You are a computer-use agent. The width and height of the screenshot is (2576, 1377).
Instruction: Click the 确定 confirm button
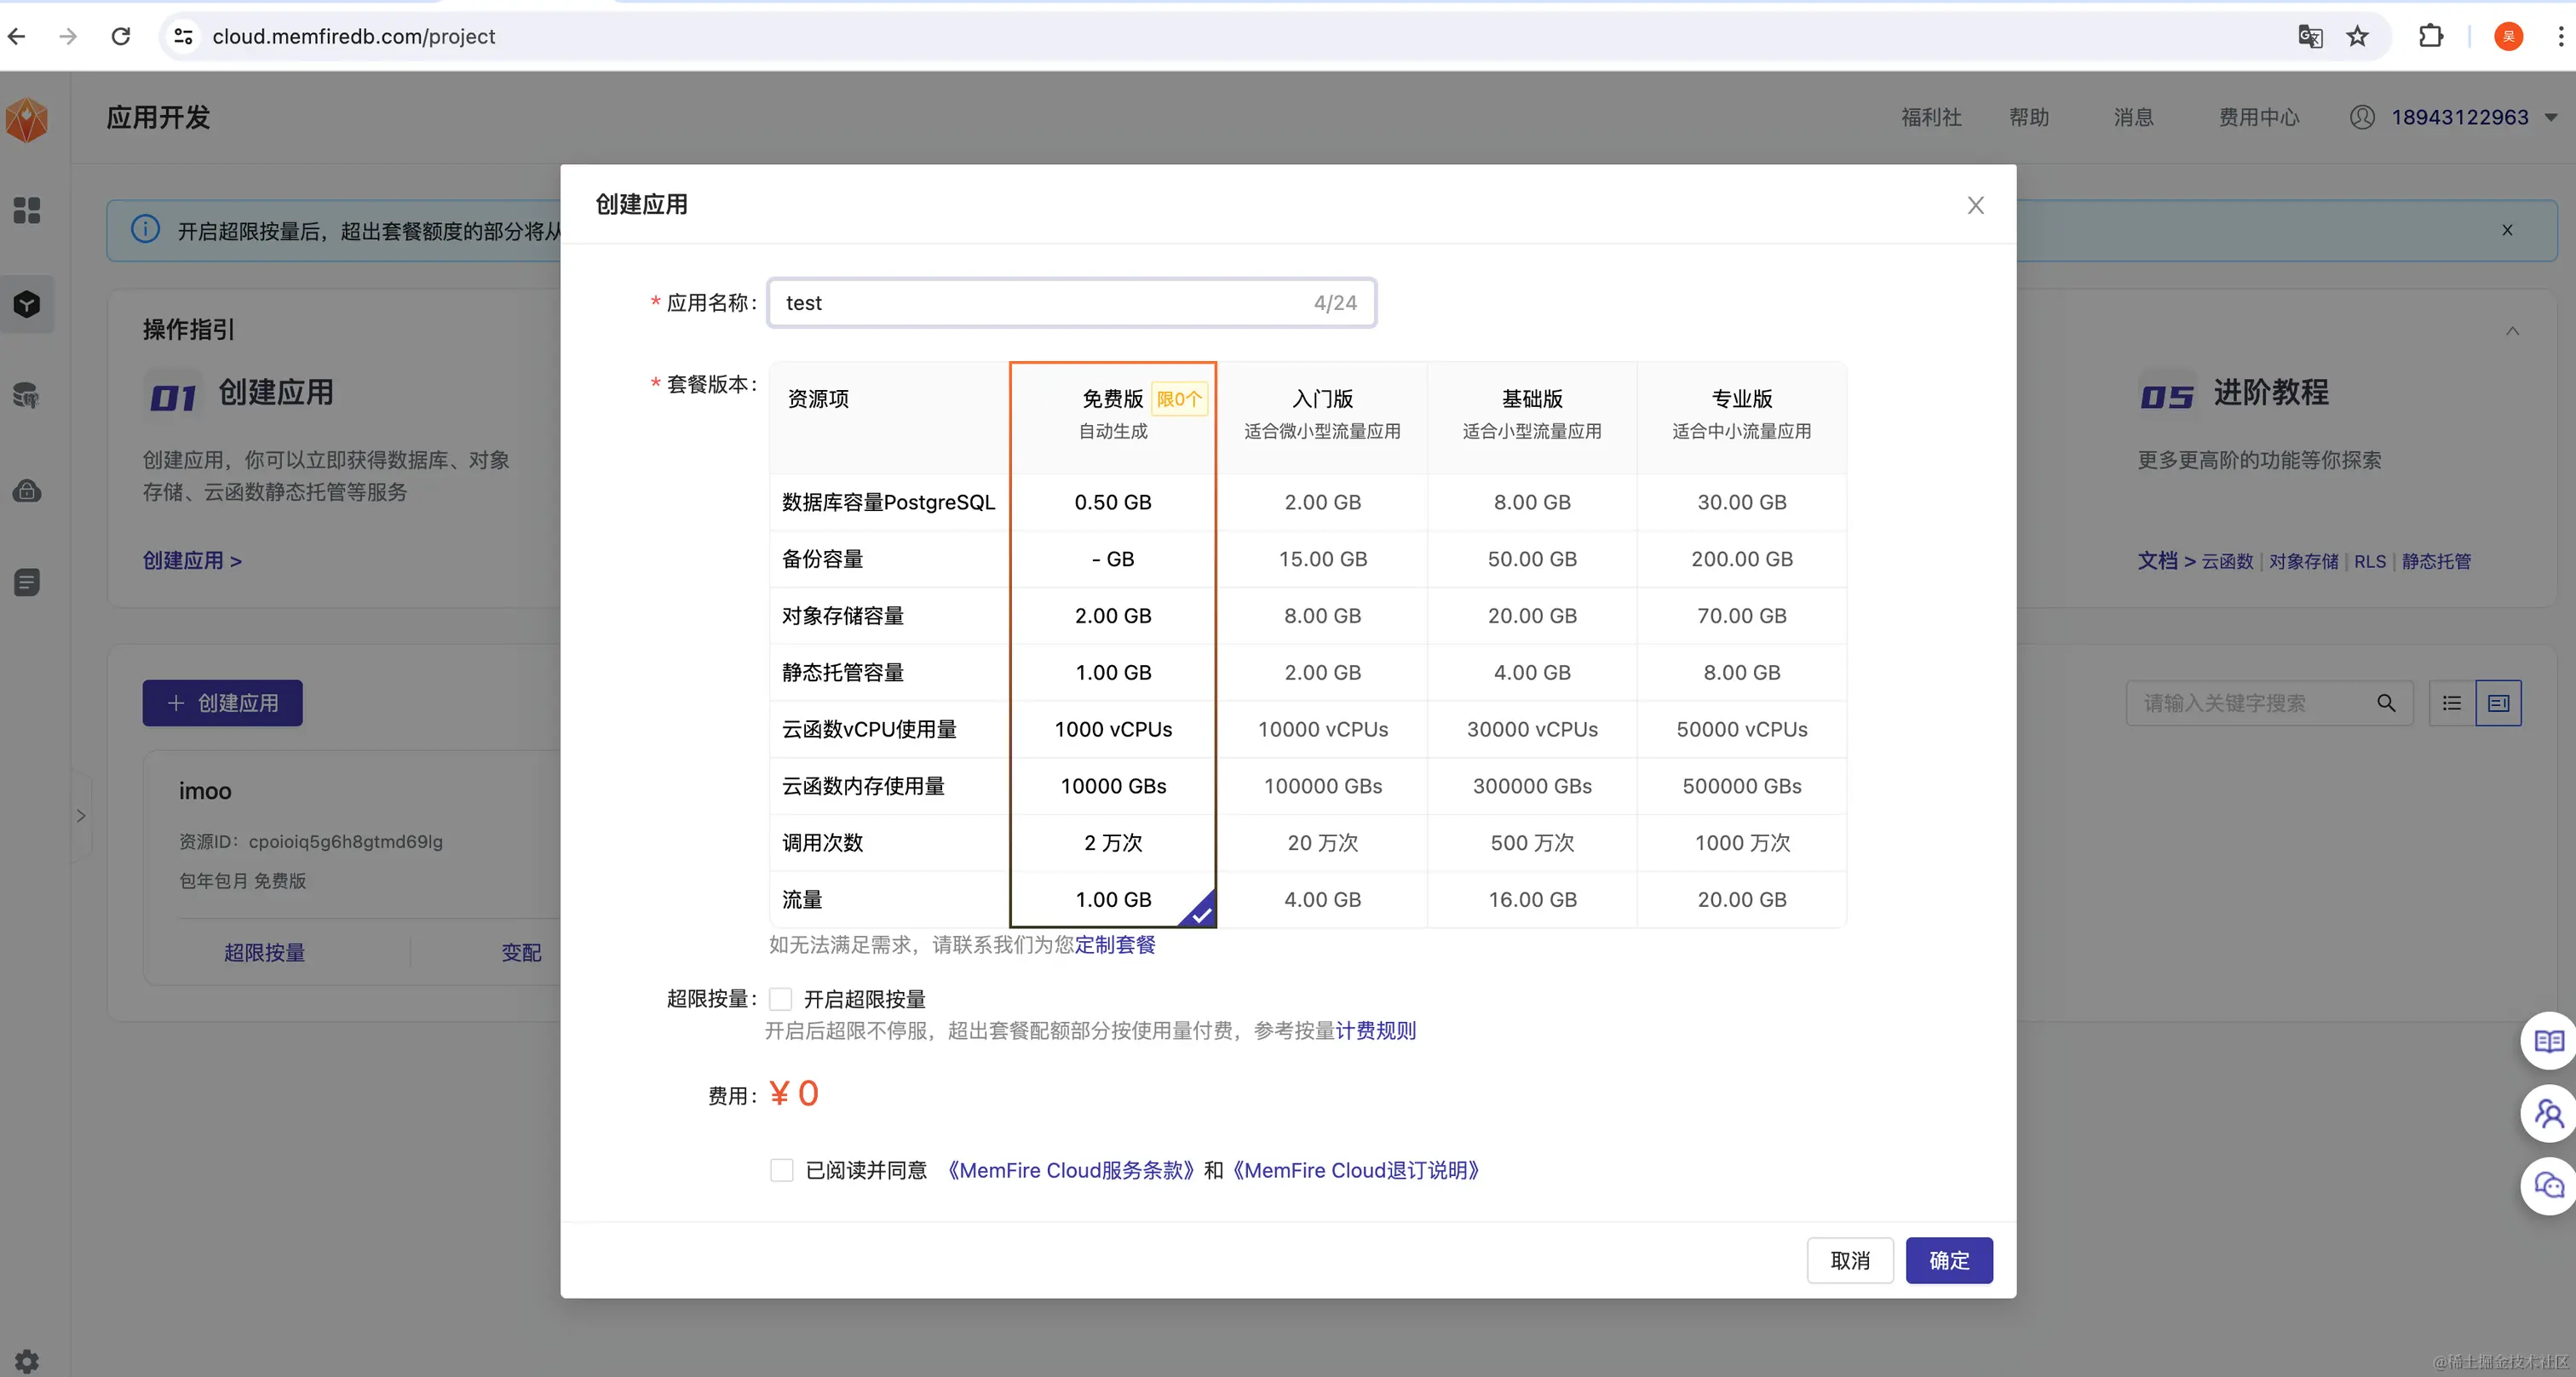tap(1948, 1260)
